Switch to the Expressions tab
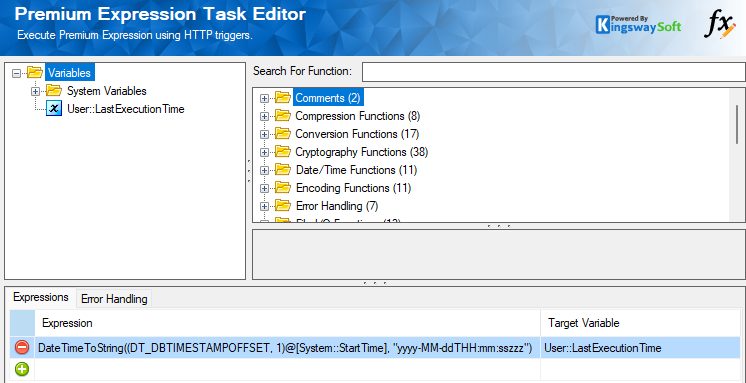This screenshot has height=383, width=746. [41, 298]
